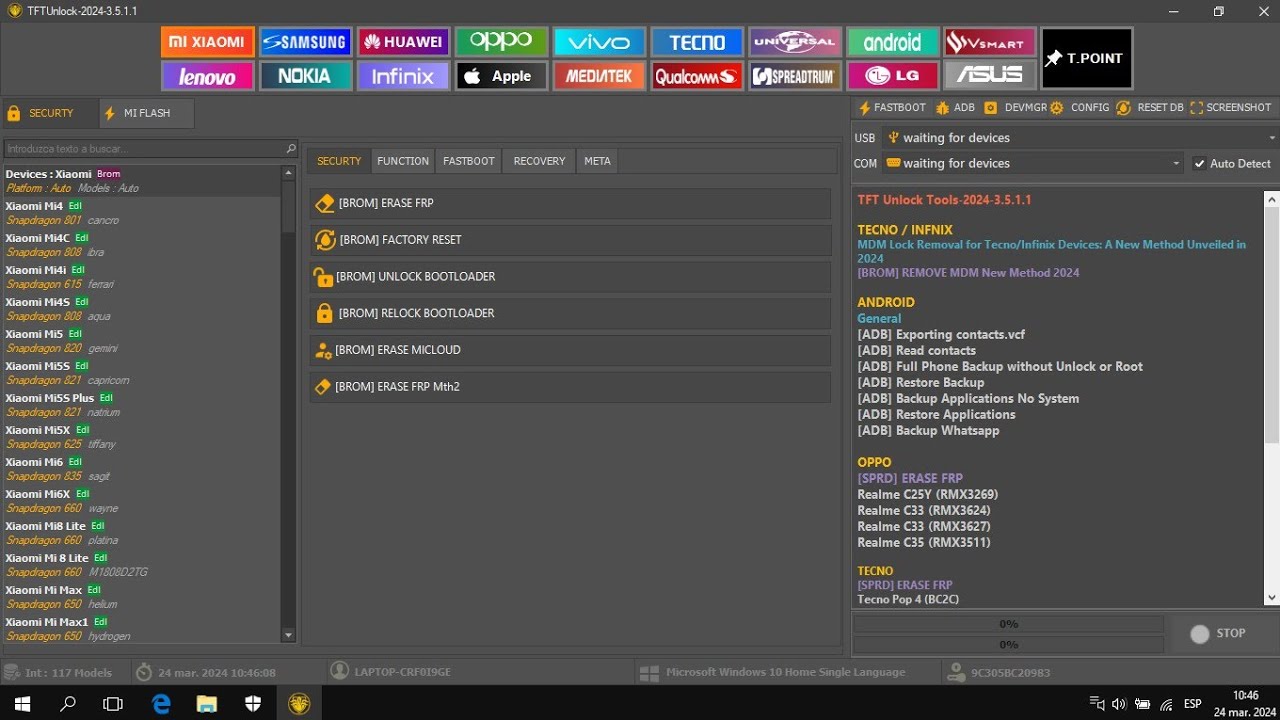Run [BROM] ERASE FRP
The image size is (1280, 720).
(570, 203)
